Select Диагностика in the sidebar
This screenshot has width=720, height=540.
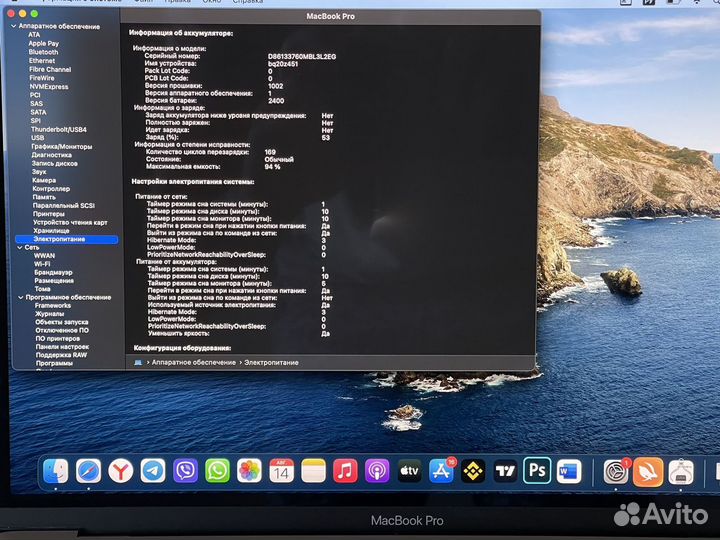coord(51,155)
